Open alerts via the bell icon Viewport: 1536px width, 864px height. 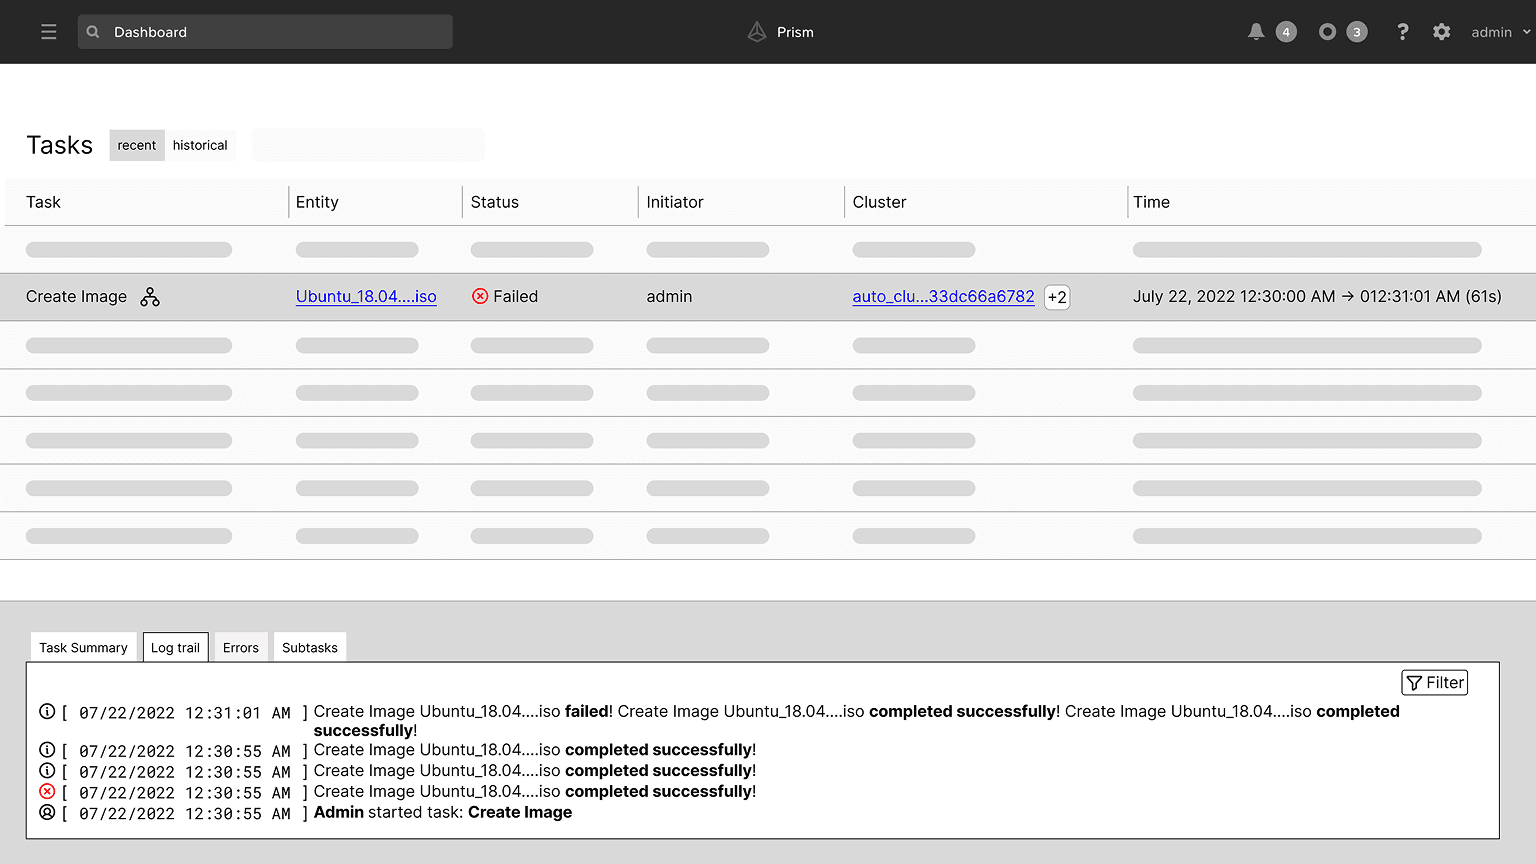coord(1256,32)
